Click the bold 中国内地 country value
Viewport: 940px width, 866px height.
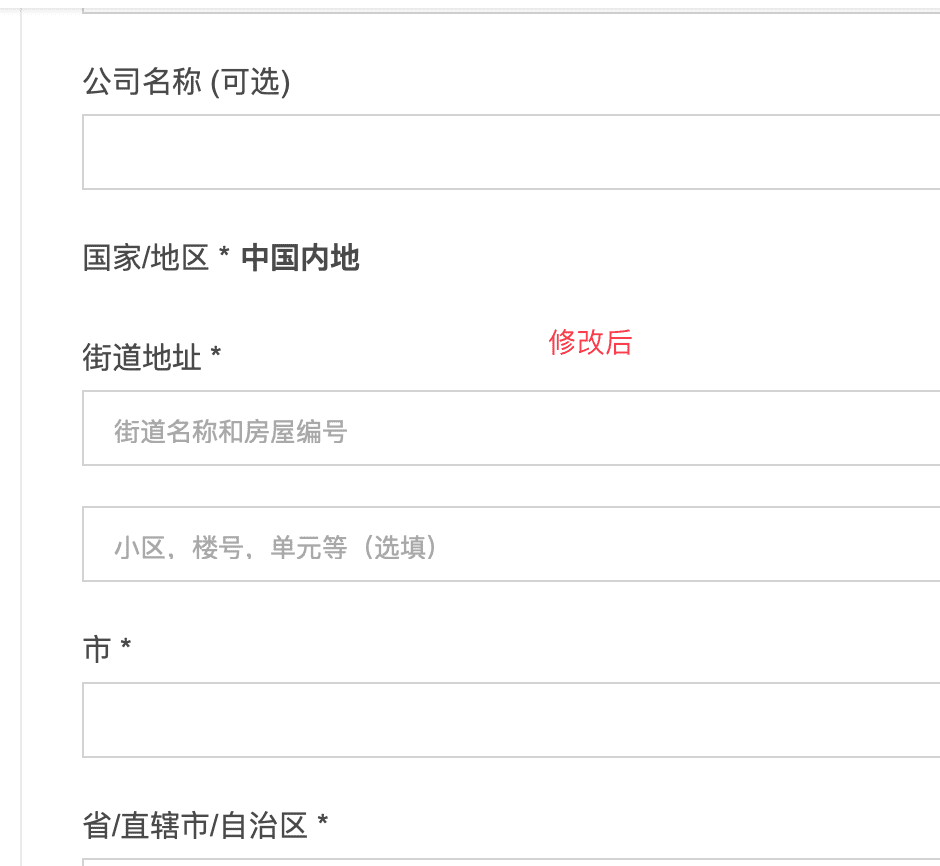(300, 258)
